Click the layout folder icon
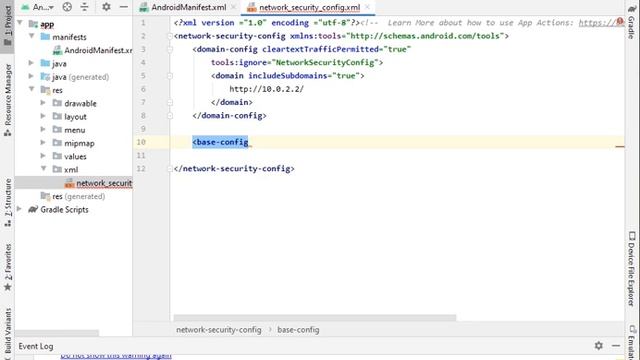 [x=58, y=116]
